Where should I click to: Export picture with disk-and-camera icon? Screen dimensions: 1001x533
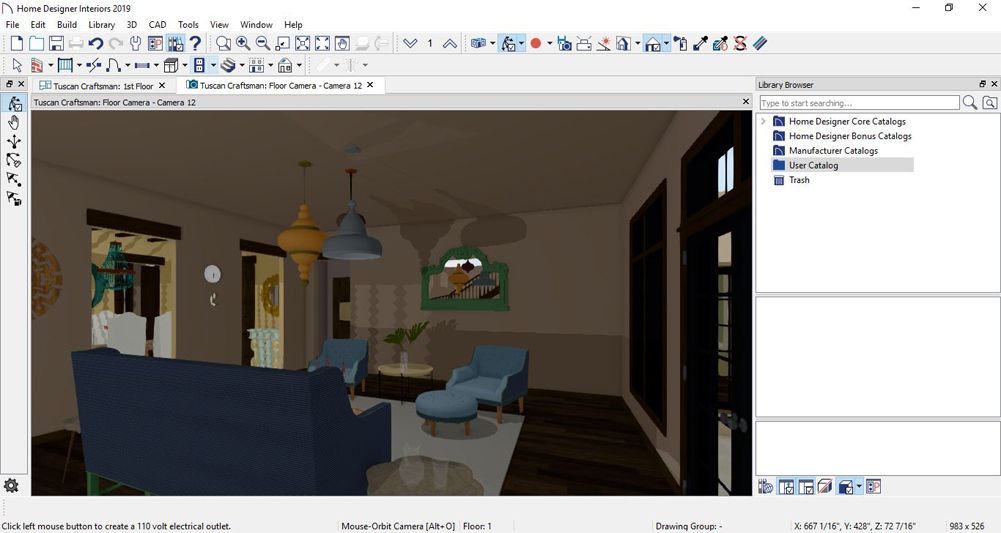[564, 43]
